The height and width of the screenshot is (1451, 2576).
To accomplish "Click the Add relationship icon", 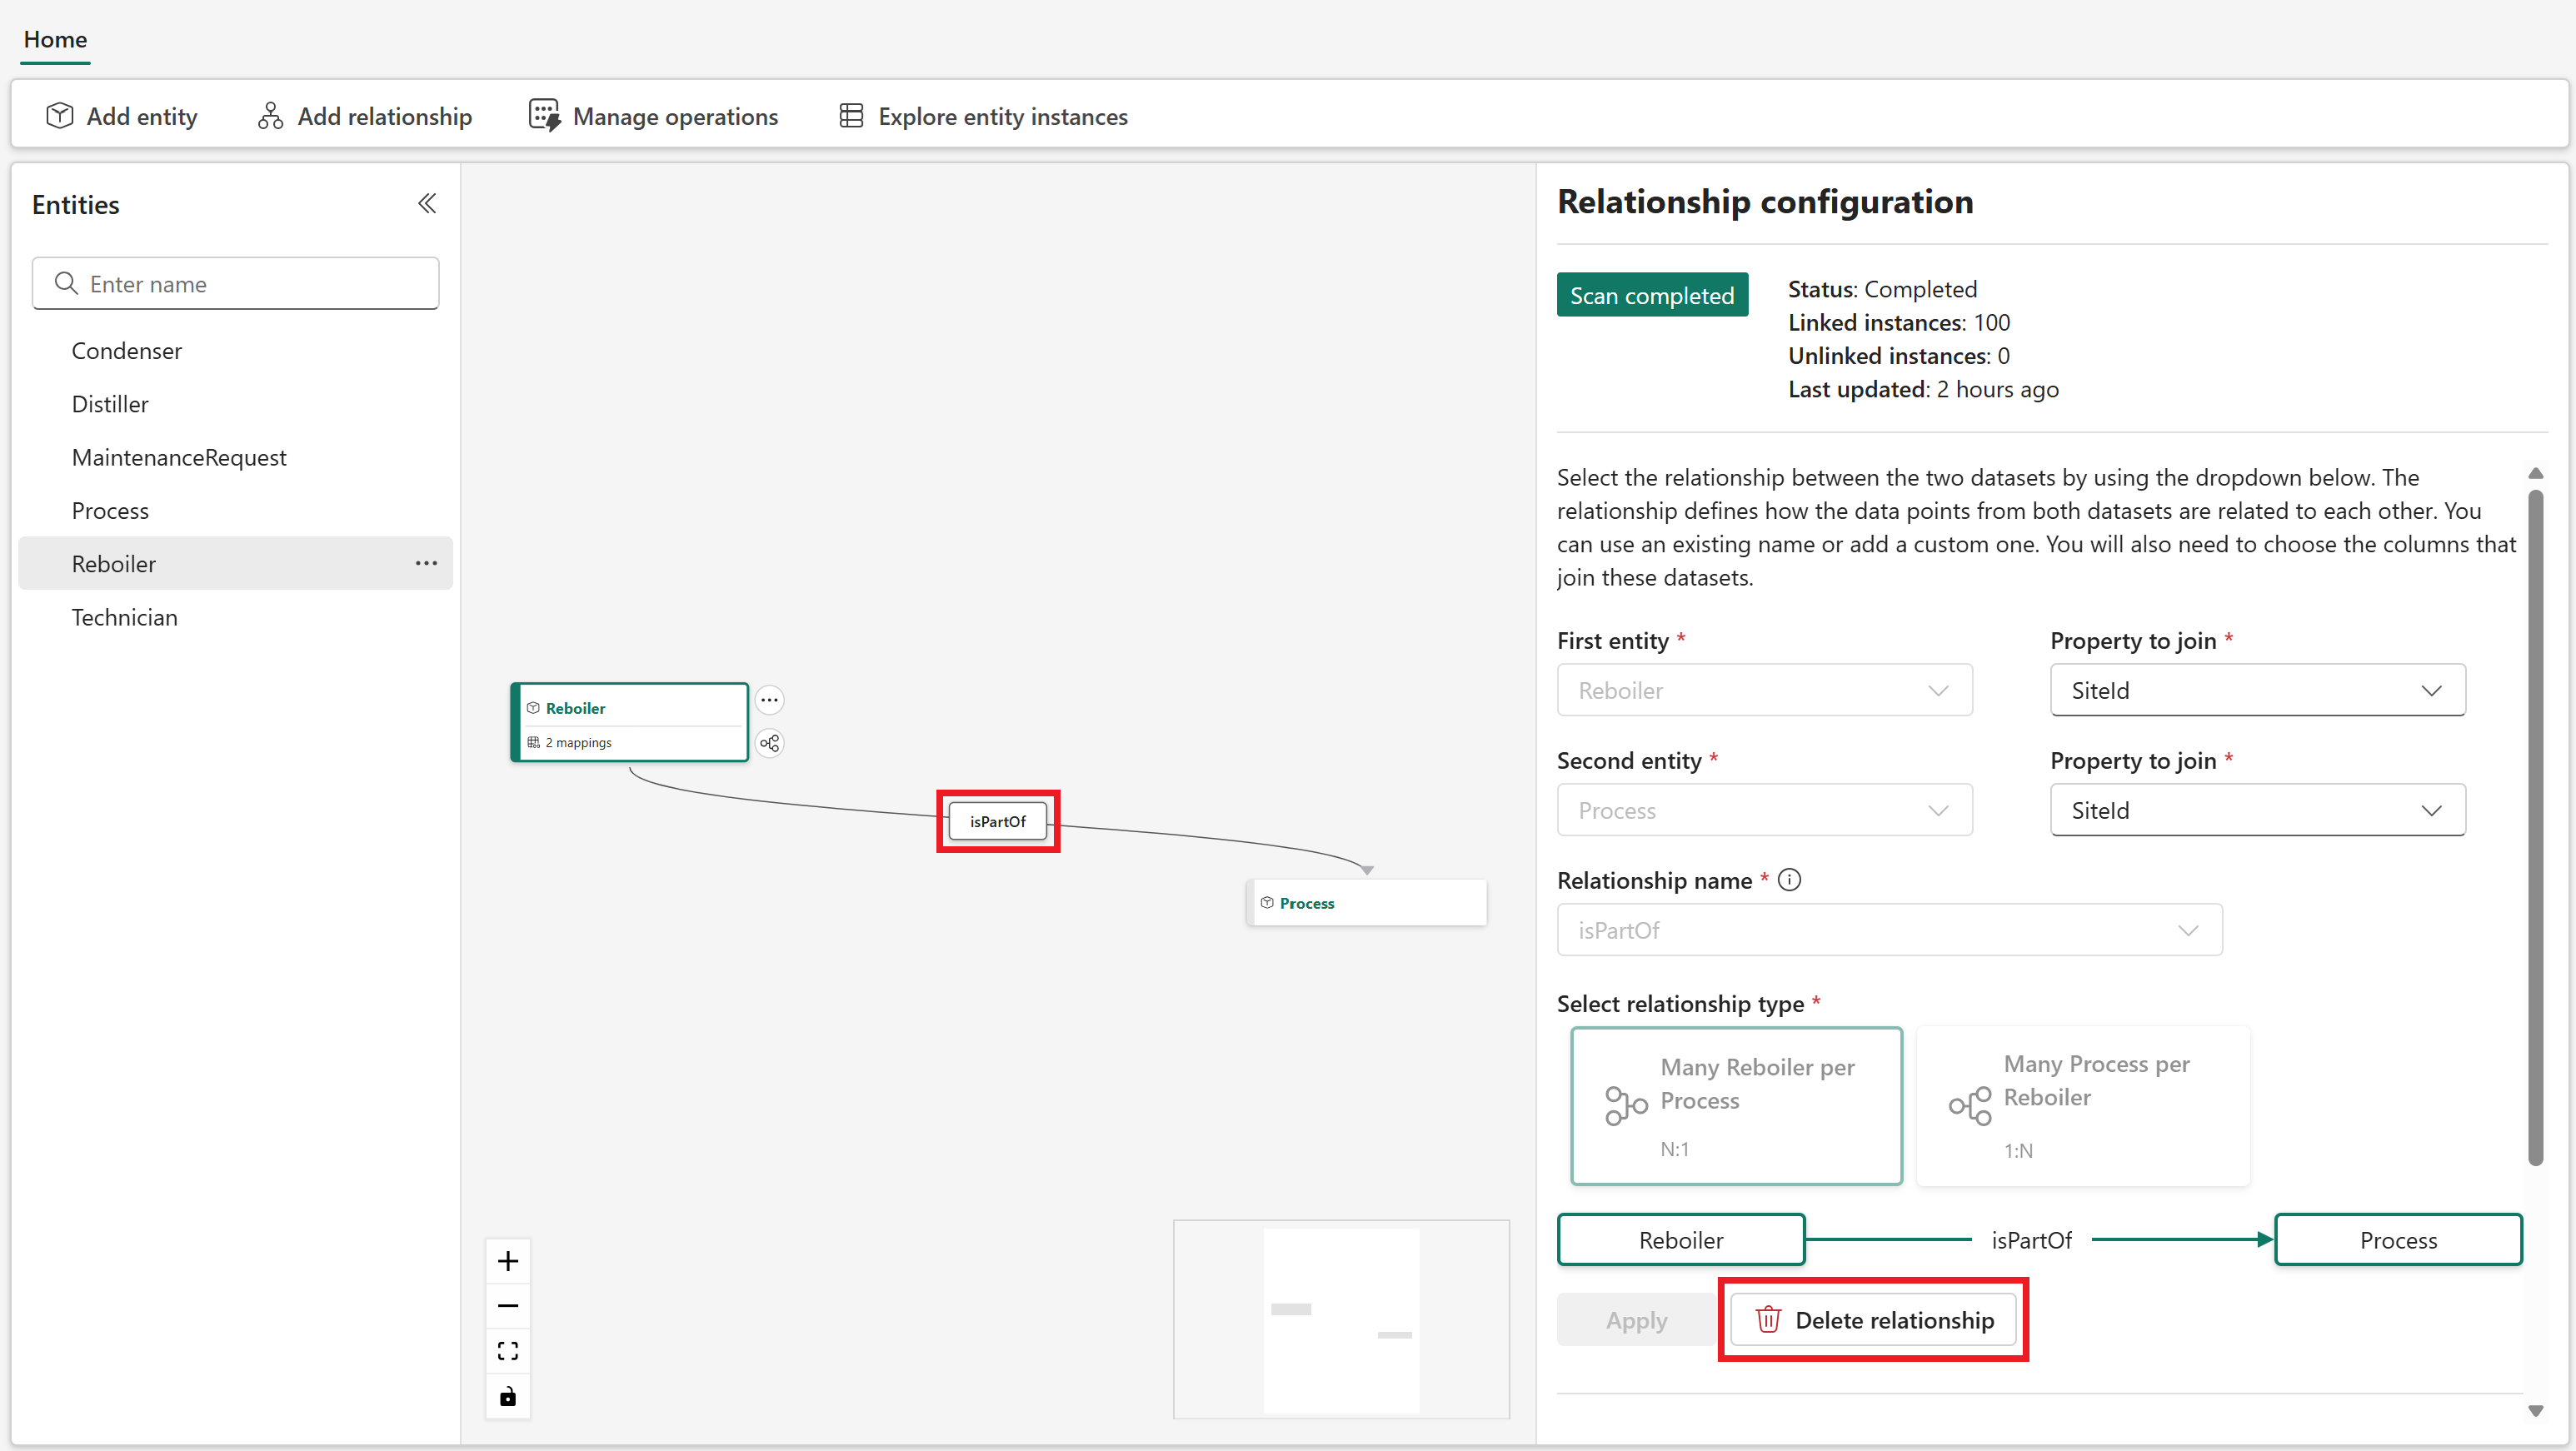I will coord(270,116).
